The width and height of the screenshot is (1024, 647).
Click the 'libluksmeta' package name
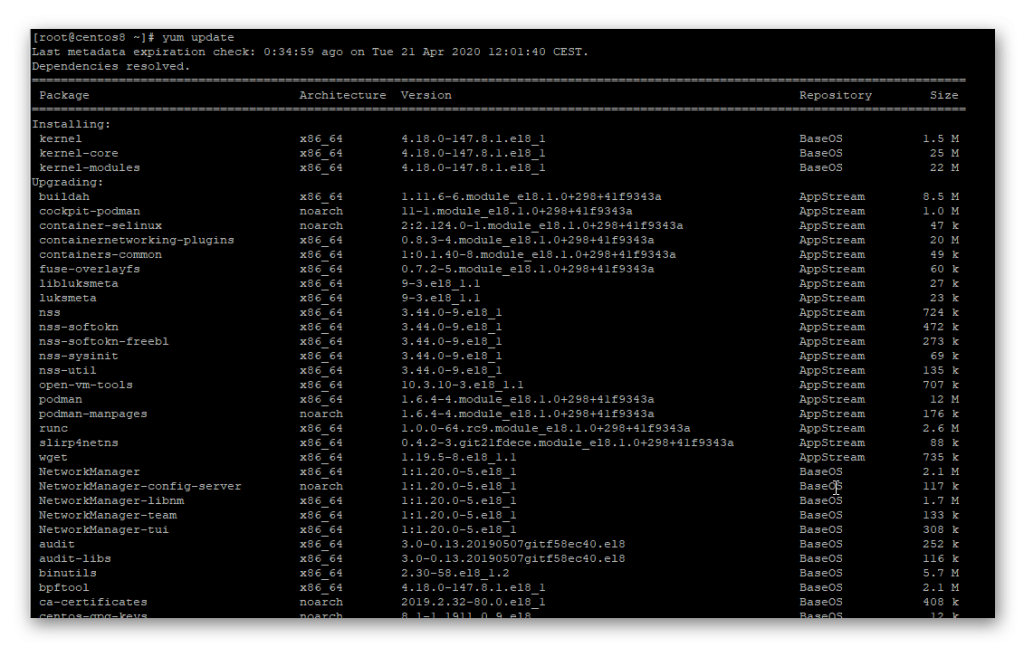[x=78, y=283]
